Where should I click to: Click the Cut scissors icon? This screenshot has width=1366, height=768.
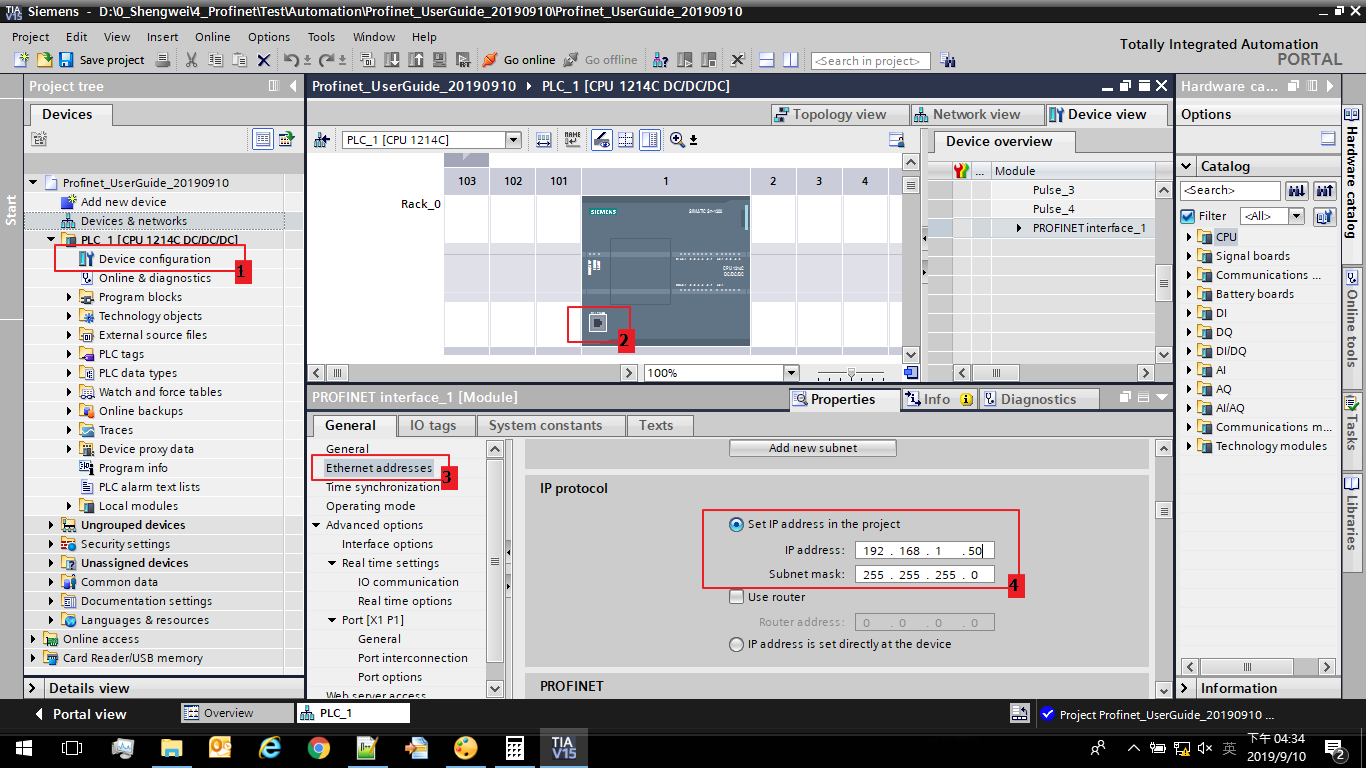point(191,60)
